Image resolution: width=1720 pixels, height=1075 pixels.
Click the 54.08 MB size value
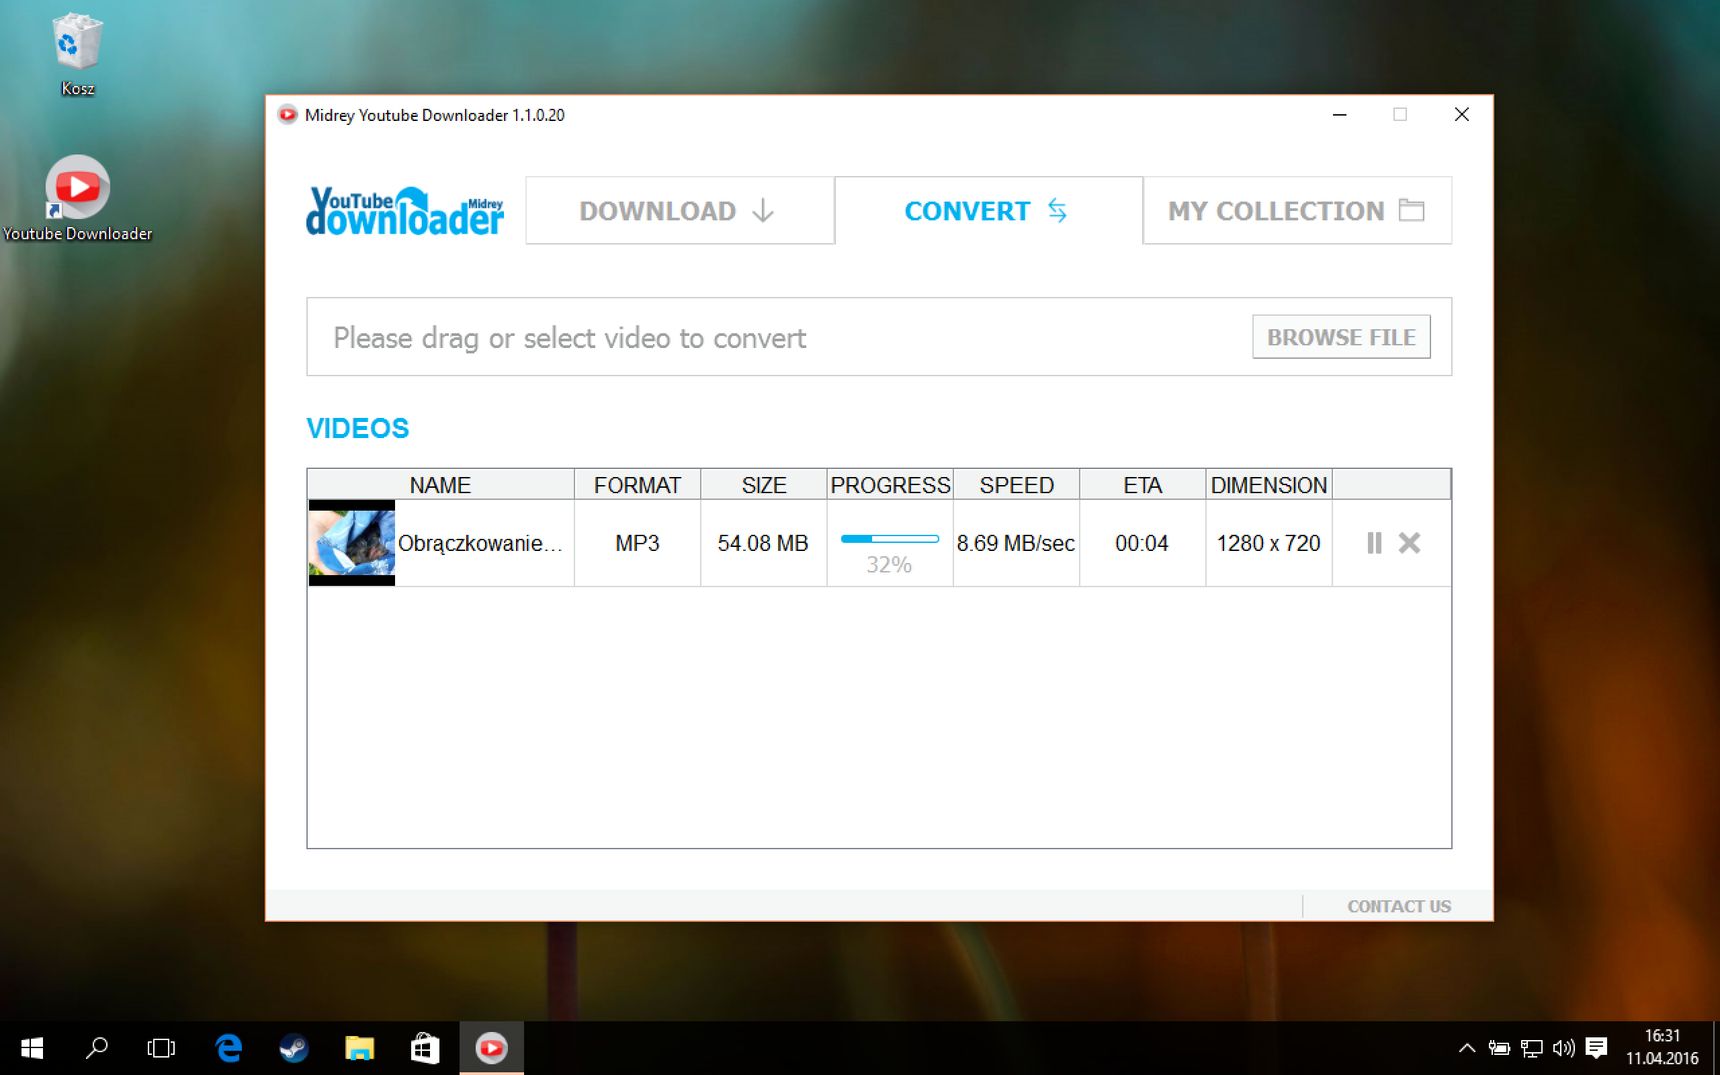pyautogui.click(x=763, y=543)
